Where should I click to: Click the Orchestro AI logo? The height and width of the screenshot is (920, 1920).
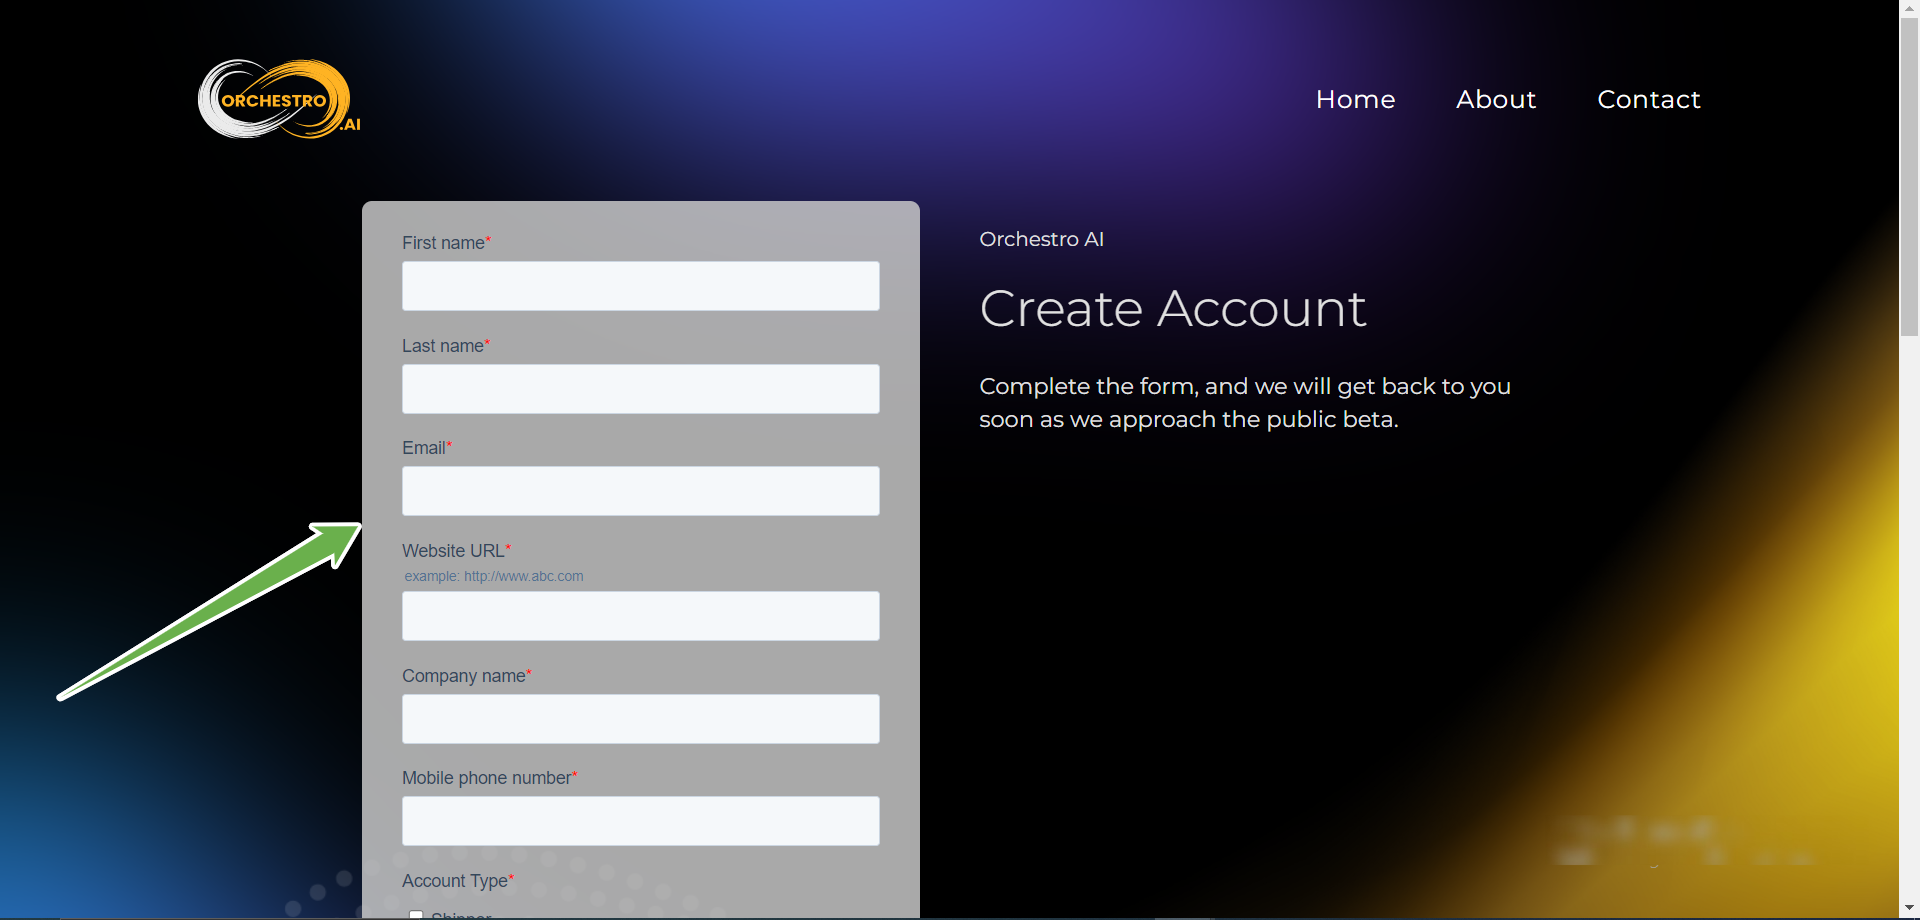tap(279, 99)
